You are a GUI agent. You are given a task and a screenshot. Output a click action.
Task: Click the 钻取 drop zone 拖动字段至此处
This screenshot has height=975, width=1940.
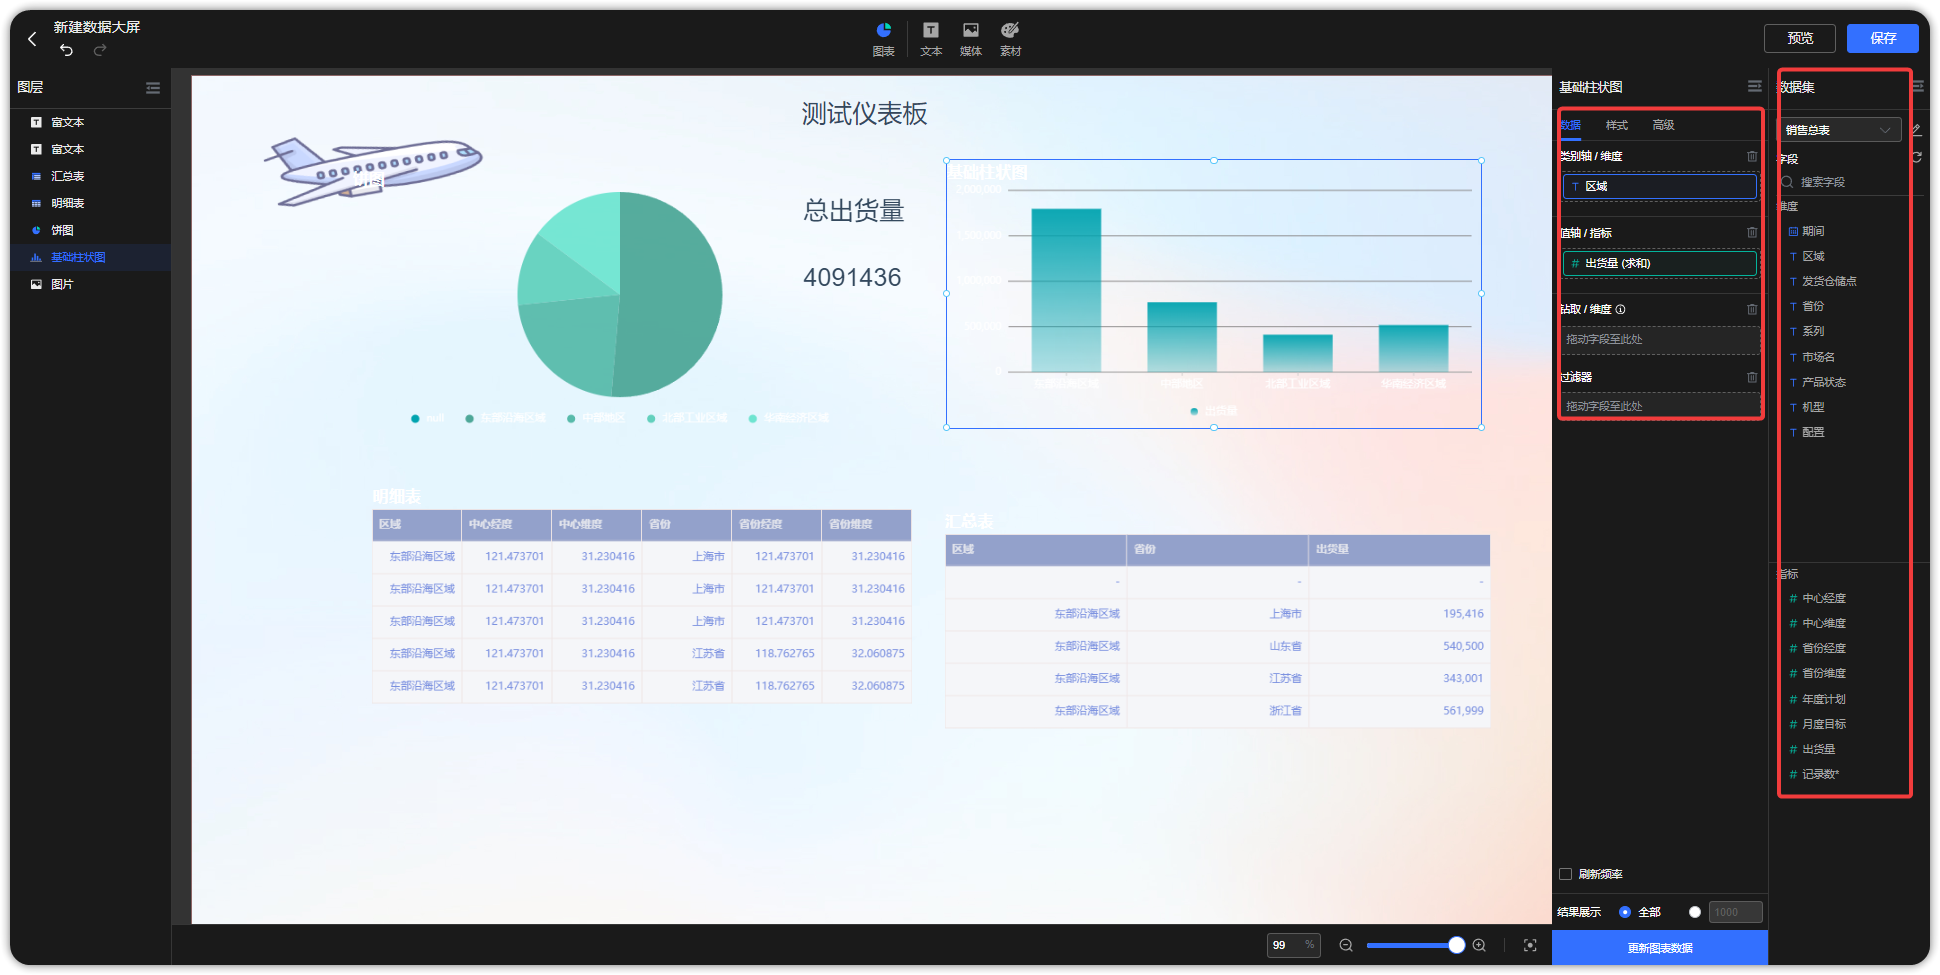click(1660, 340)
